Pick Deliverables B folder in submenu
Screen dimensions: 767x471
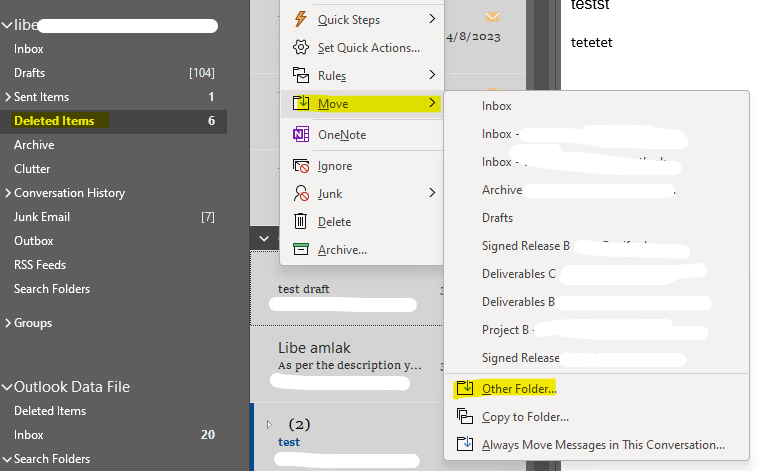(596, 302)
